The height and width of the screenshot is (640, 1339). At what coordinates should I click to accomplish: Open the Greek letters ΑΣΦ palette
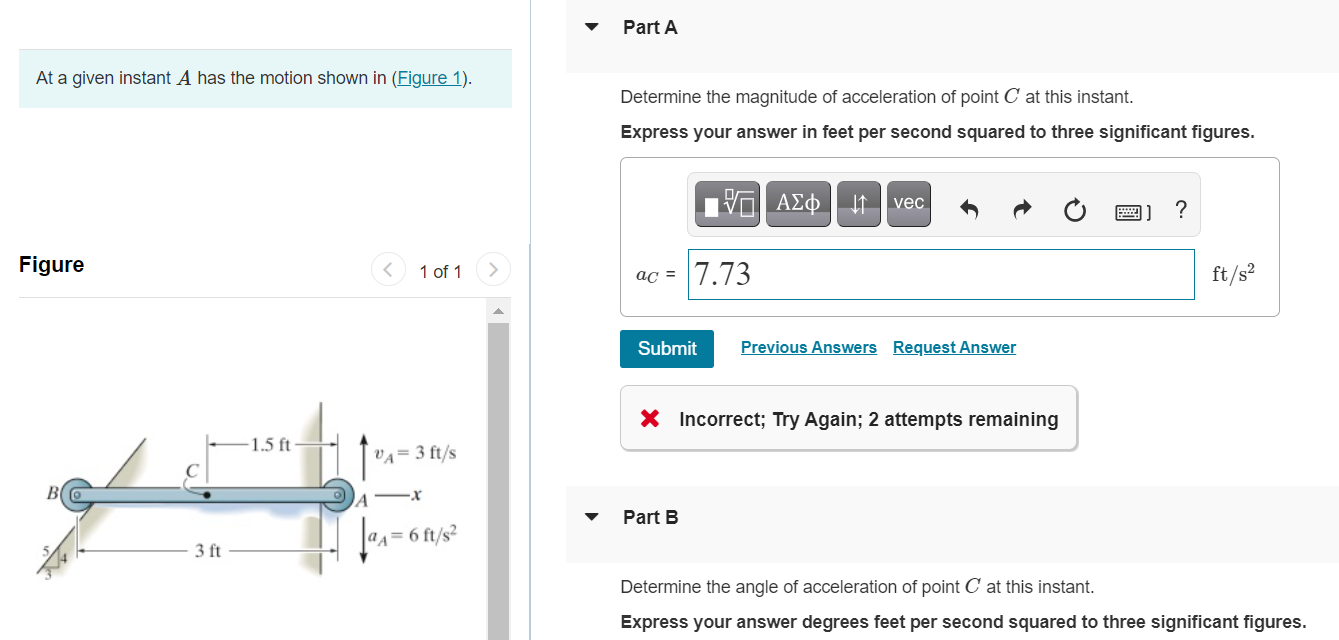point(798,203)
